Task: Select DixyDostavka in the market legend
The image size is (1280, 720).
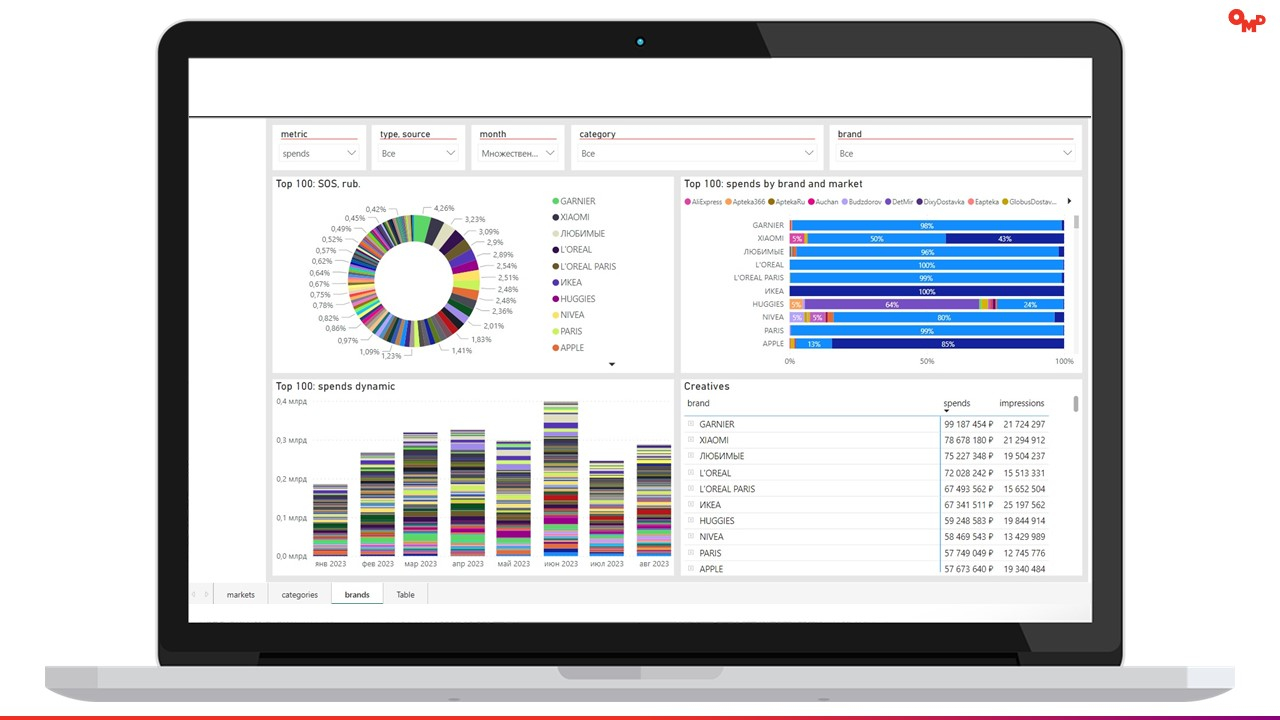Action: [941, 201]
